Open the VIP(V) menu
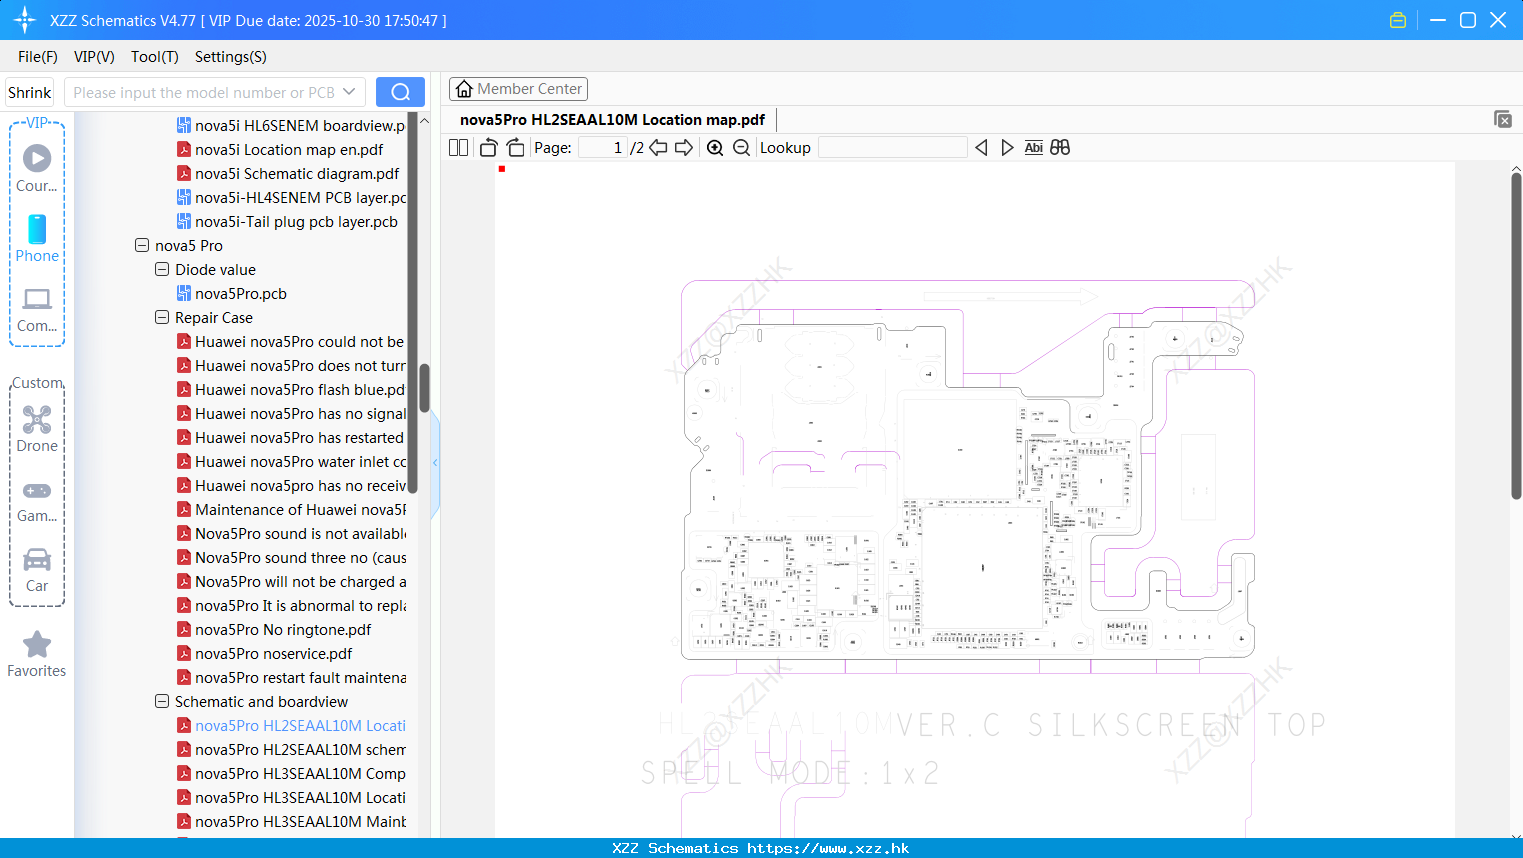The height and width of the screenshot is (858, 1523). tap(94, 57)
